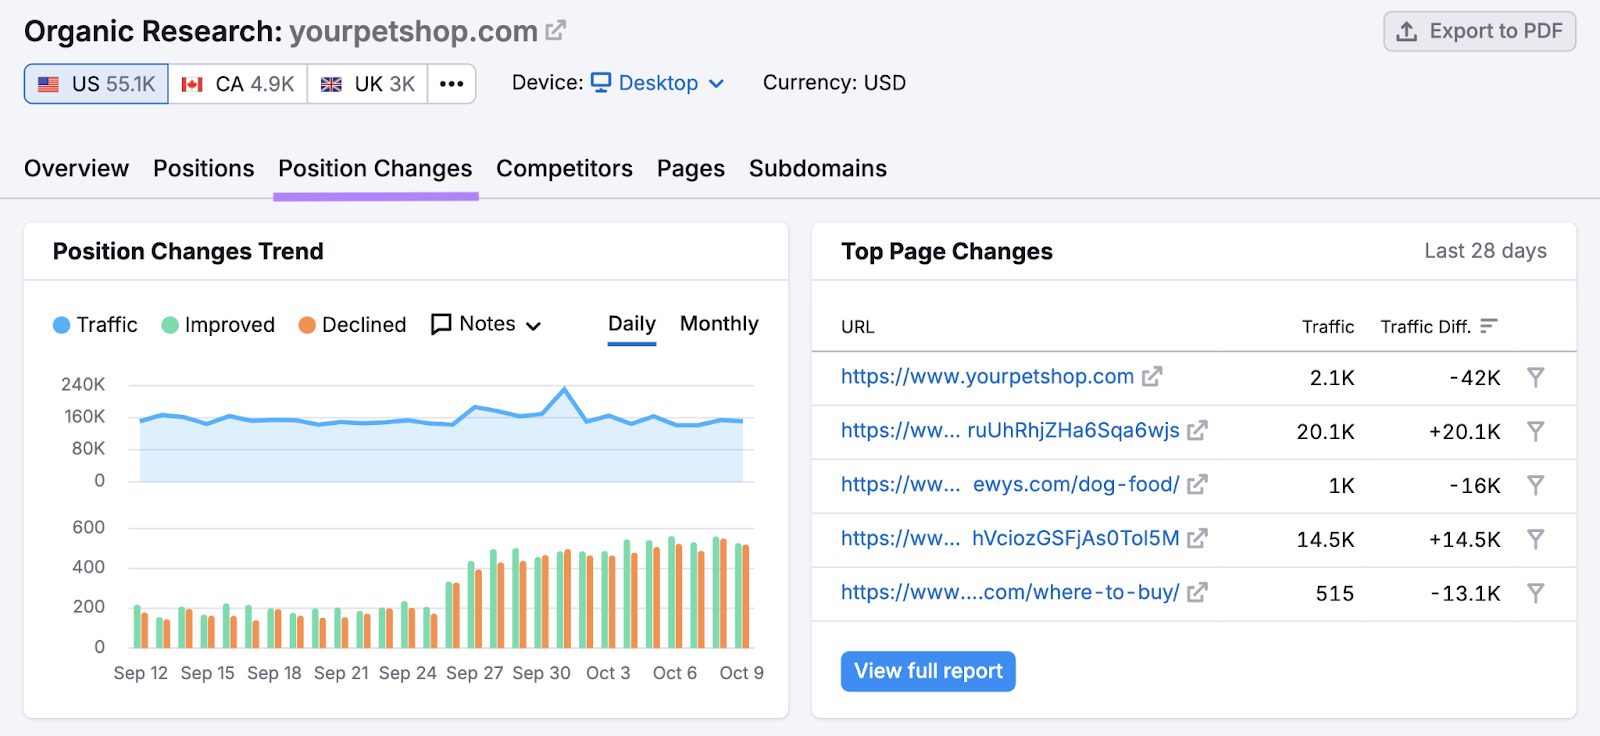Switch chart to Monthly view
Image resolution: width=1600 pixels, height=736 pixels.
click(x=719, y=324)
